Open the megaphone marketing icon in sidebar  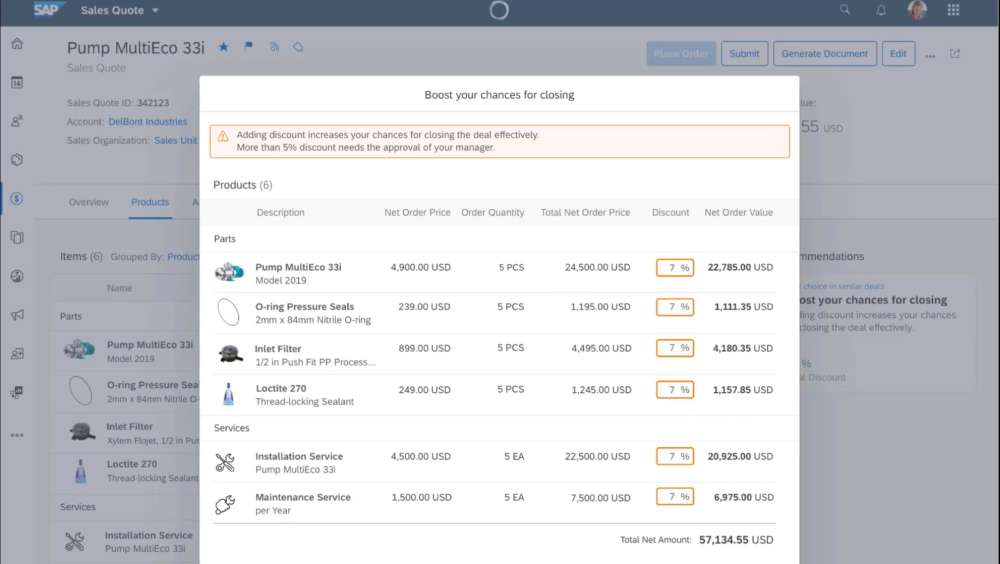[x=17, y=315]
